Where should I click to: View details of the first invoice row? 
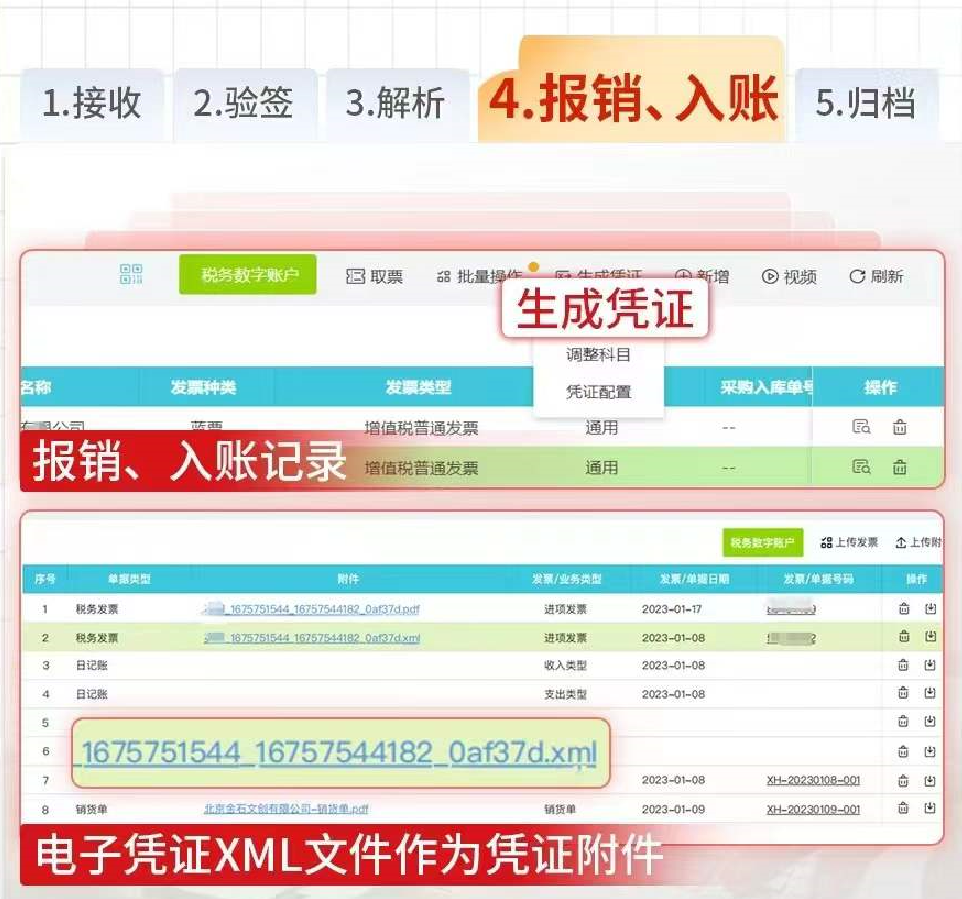861,427
